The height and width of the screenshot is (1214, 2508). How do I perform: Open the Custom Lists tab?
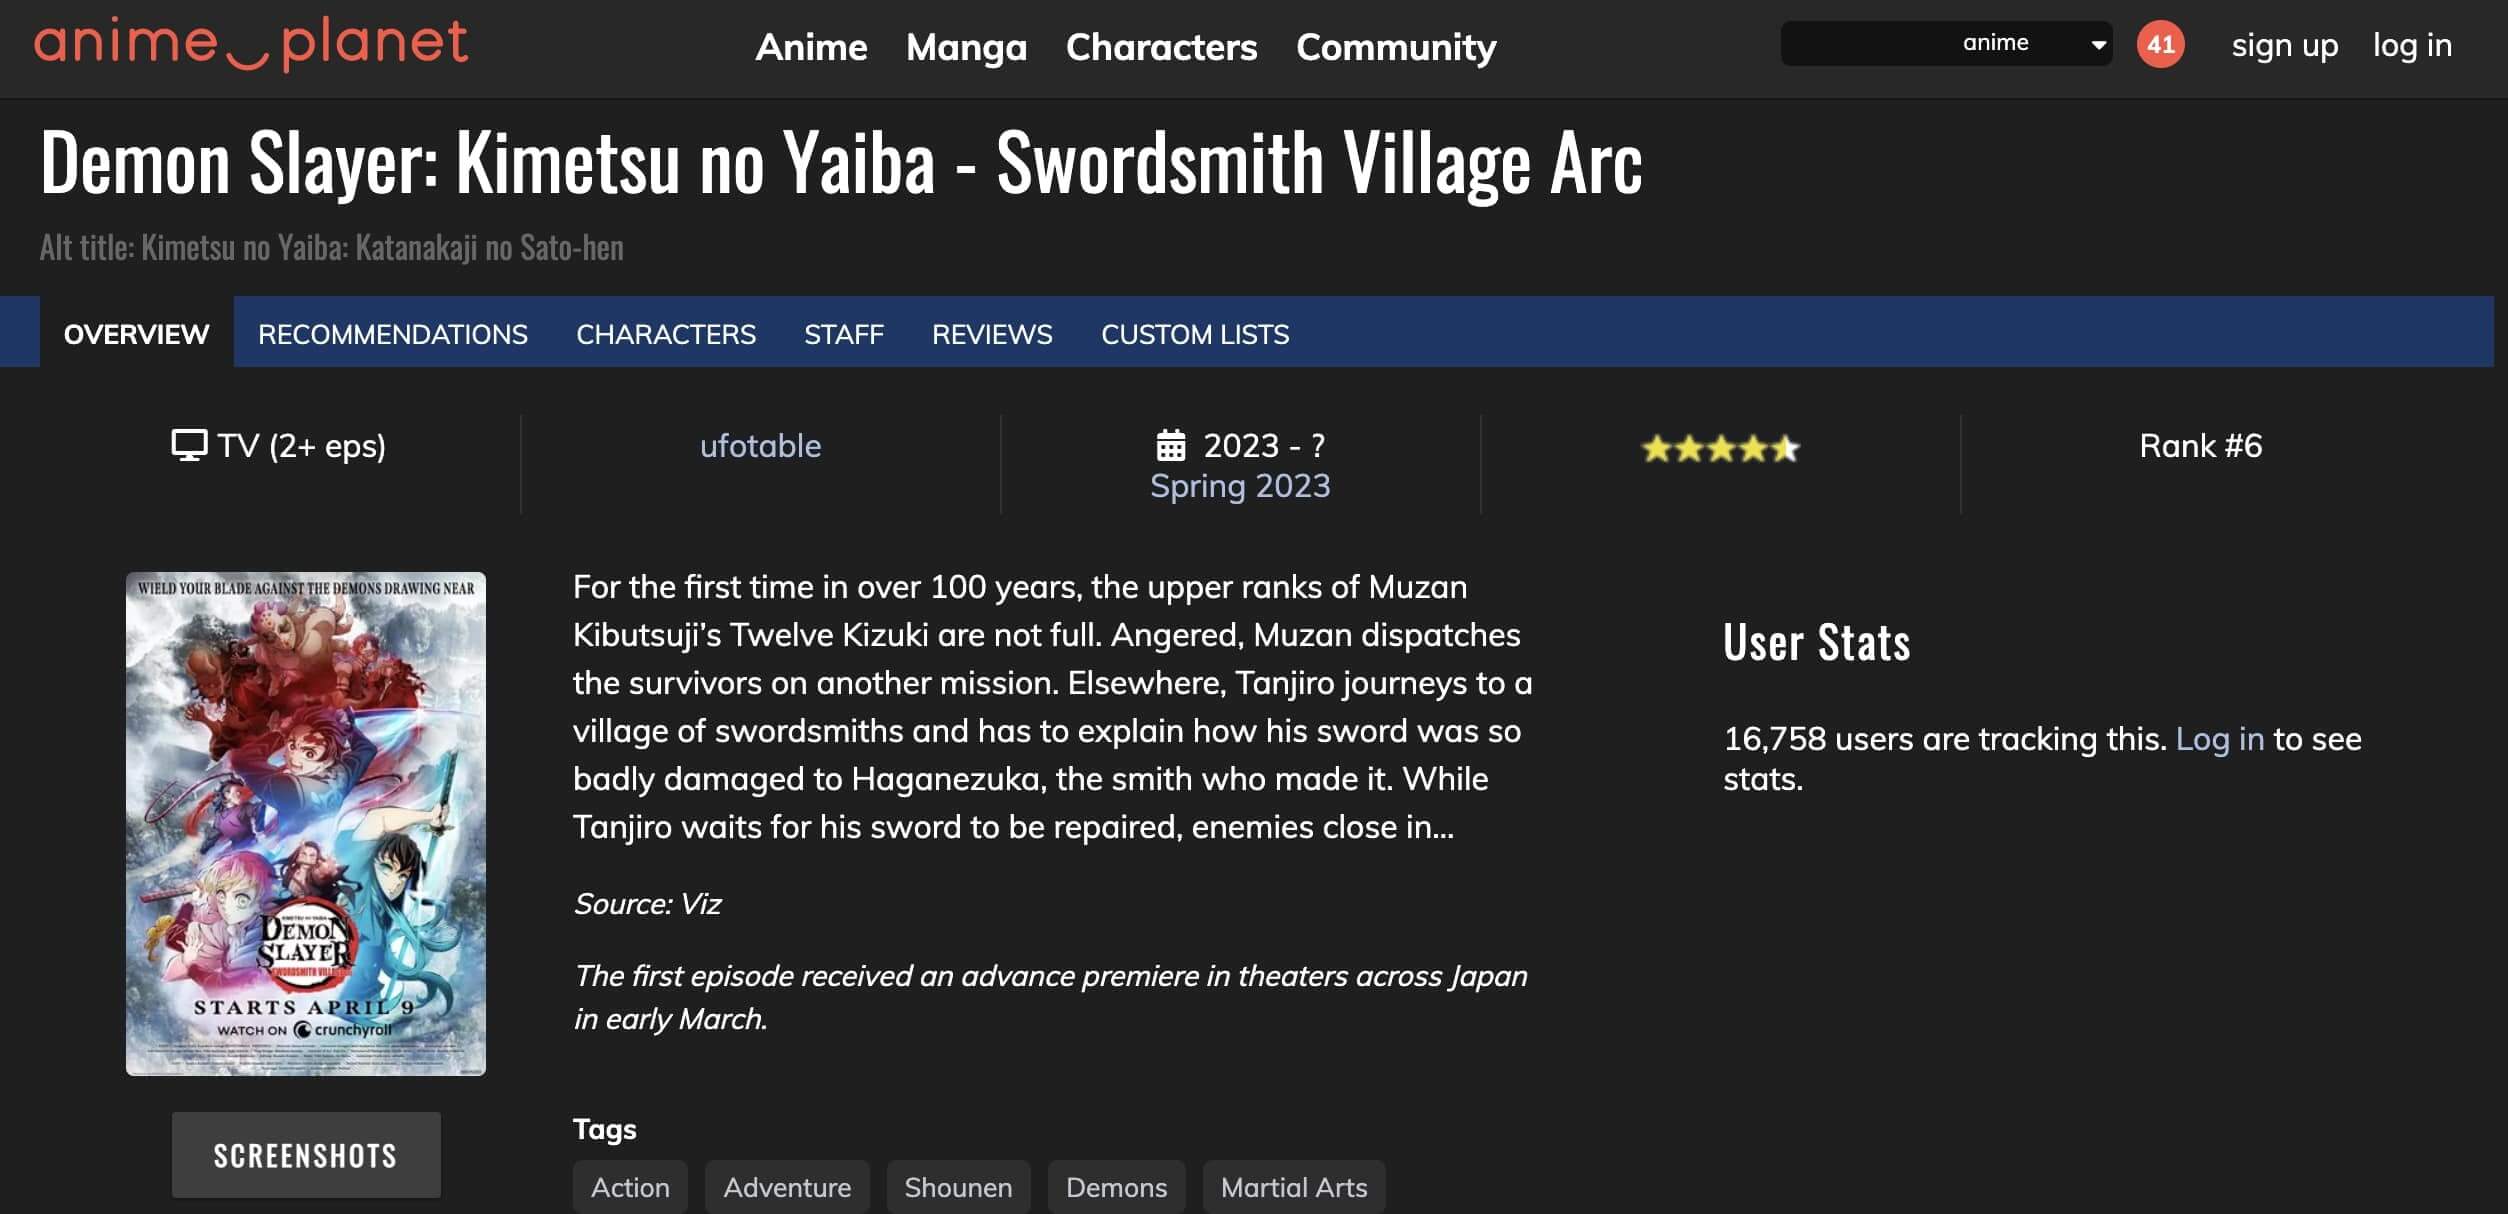[x=1195, y=334]
